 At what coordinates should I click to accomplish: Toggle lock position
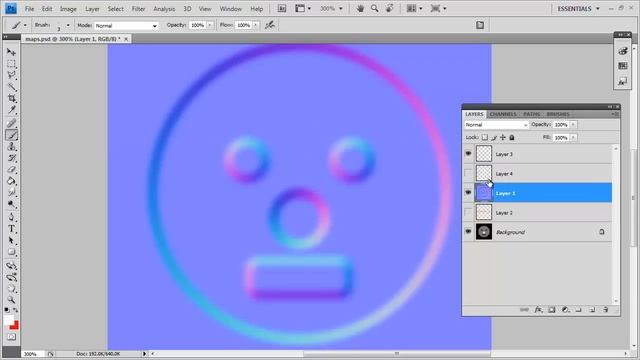(503, 138)
